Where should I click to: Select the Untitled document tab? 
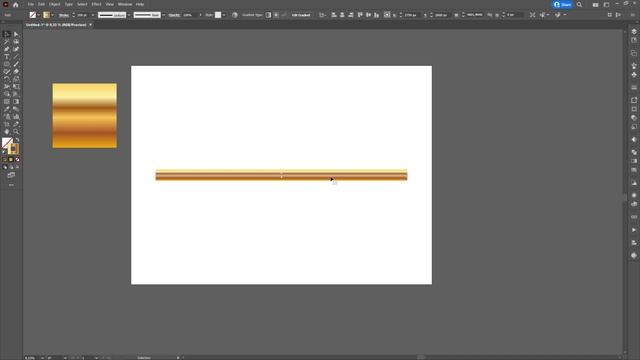(56, 25)
